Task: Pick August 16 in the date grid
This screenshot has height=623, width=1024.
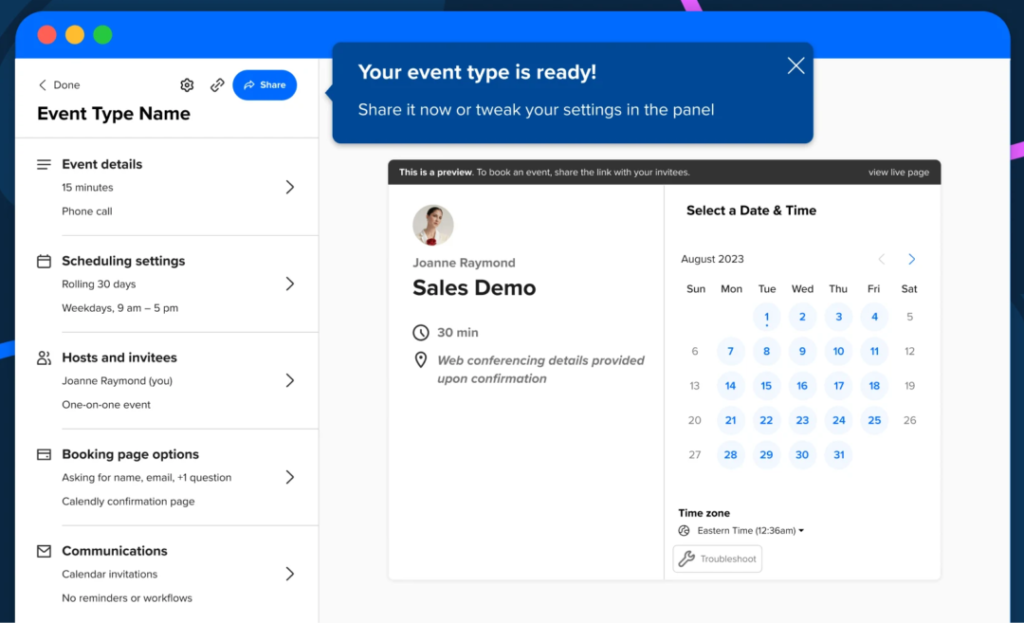Action: point(803,386)
